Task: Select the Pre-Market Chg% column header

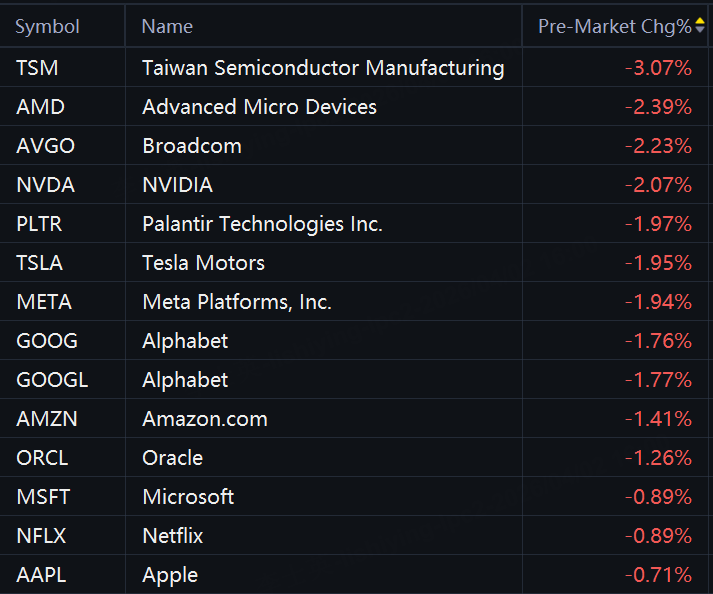Action: tap(615, 26)
